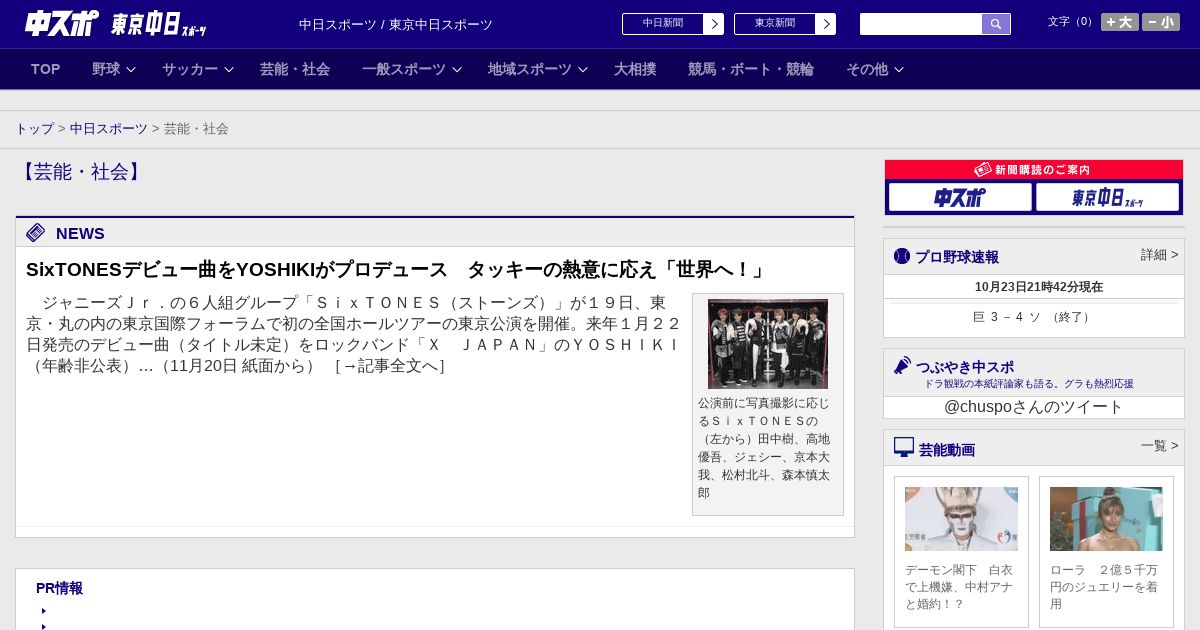Open the 一般スポーツ menu
Screen dimensions: 1200x630
(x=404, y=69)
